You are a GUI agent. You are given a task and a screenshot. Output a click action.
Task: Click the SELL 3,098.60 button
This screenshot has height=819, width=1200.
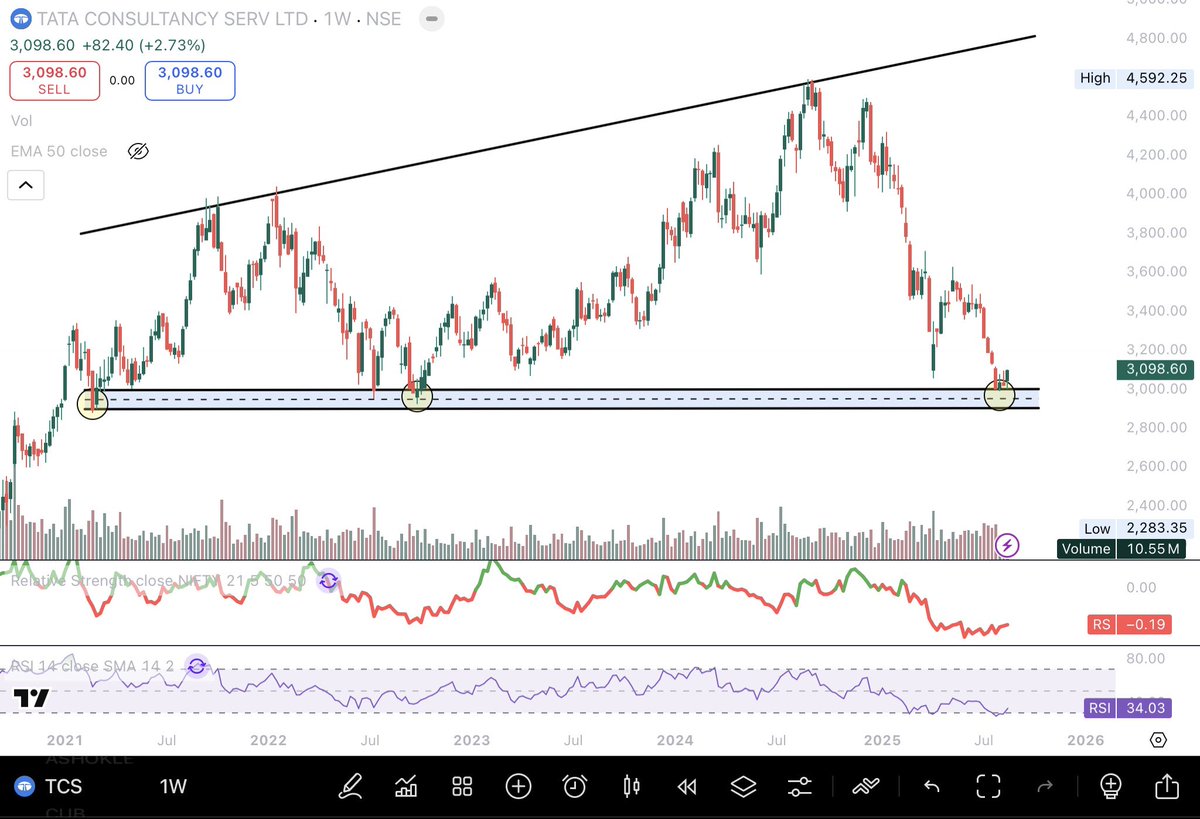point(55,80)
